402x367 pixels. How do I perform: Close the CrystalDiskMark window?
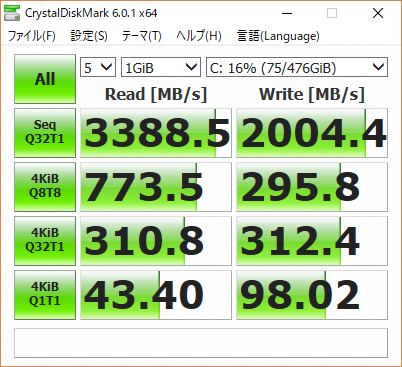378,13
